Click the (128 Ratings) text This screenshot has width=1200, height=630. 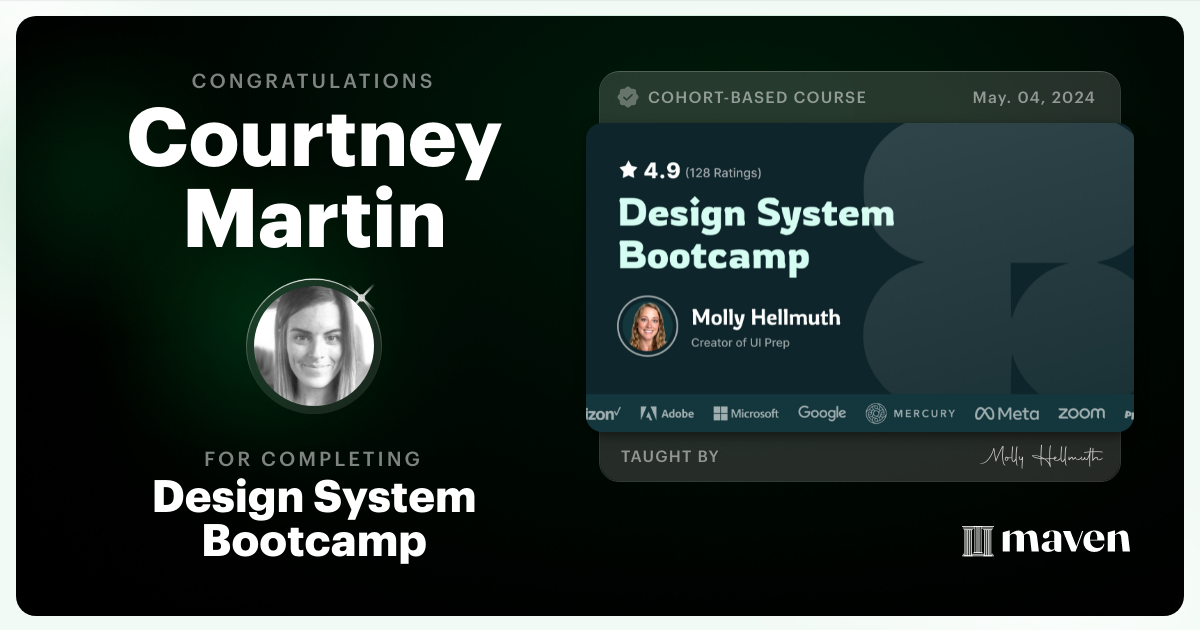pyautogui.click(x=721, y=171)
